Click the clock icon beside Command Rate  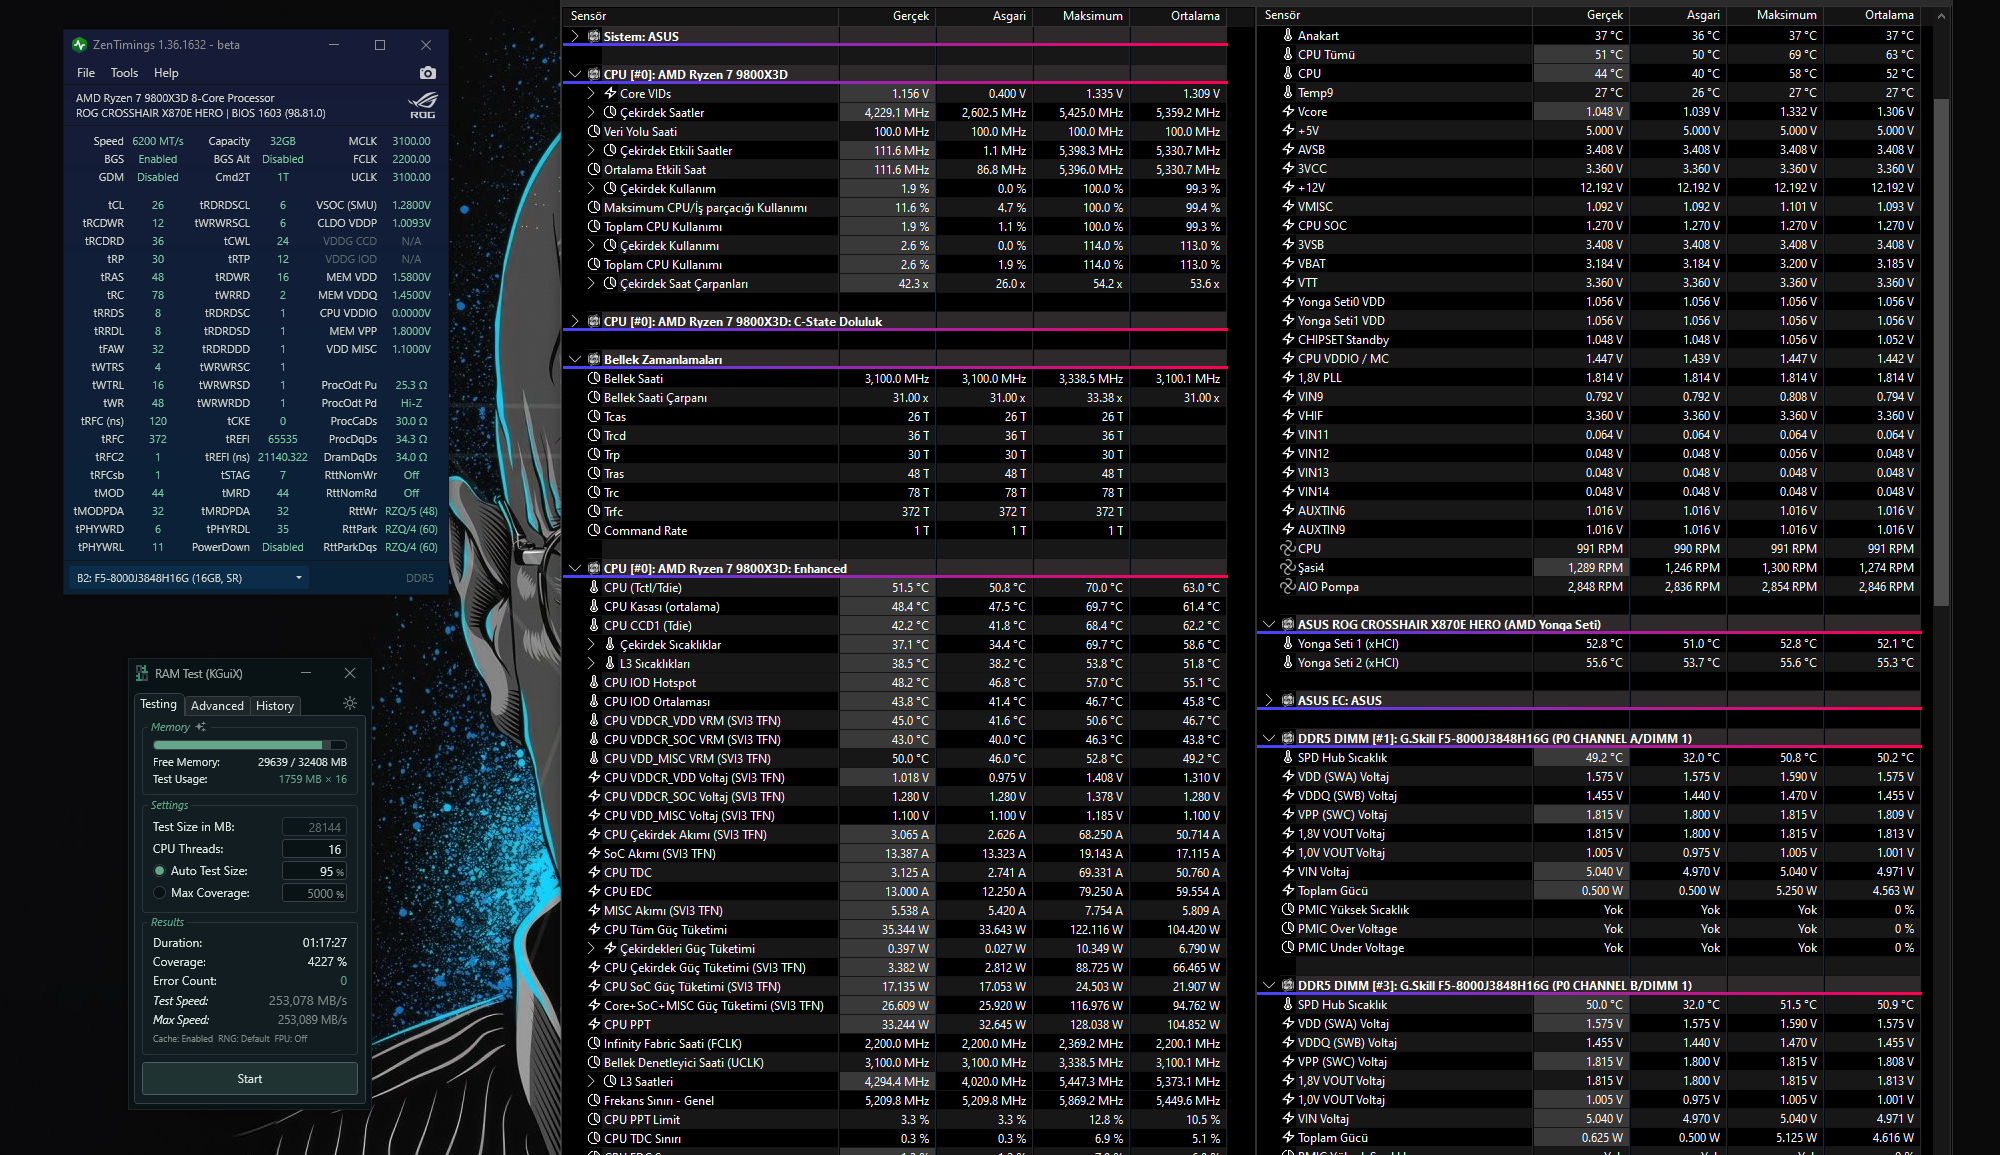[594, 531]
